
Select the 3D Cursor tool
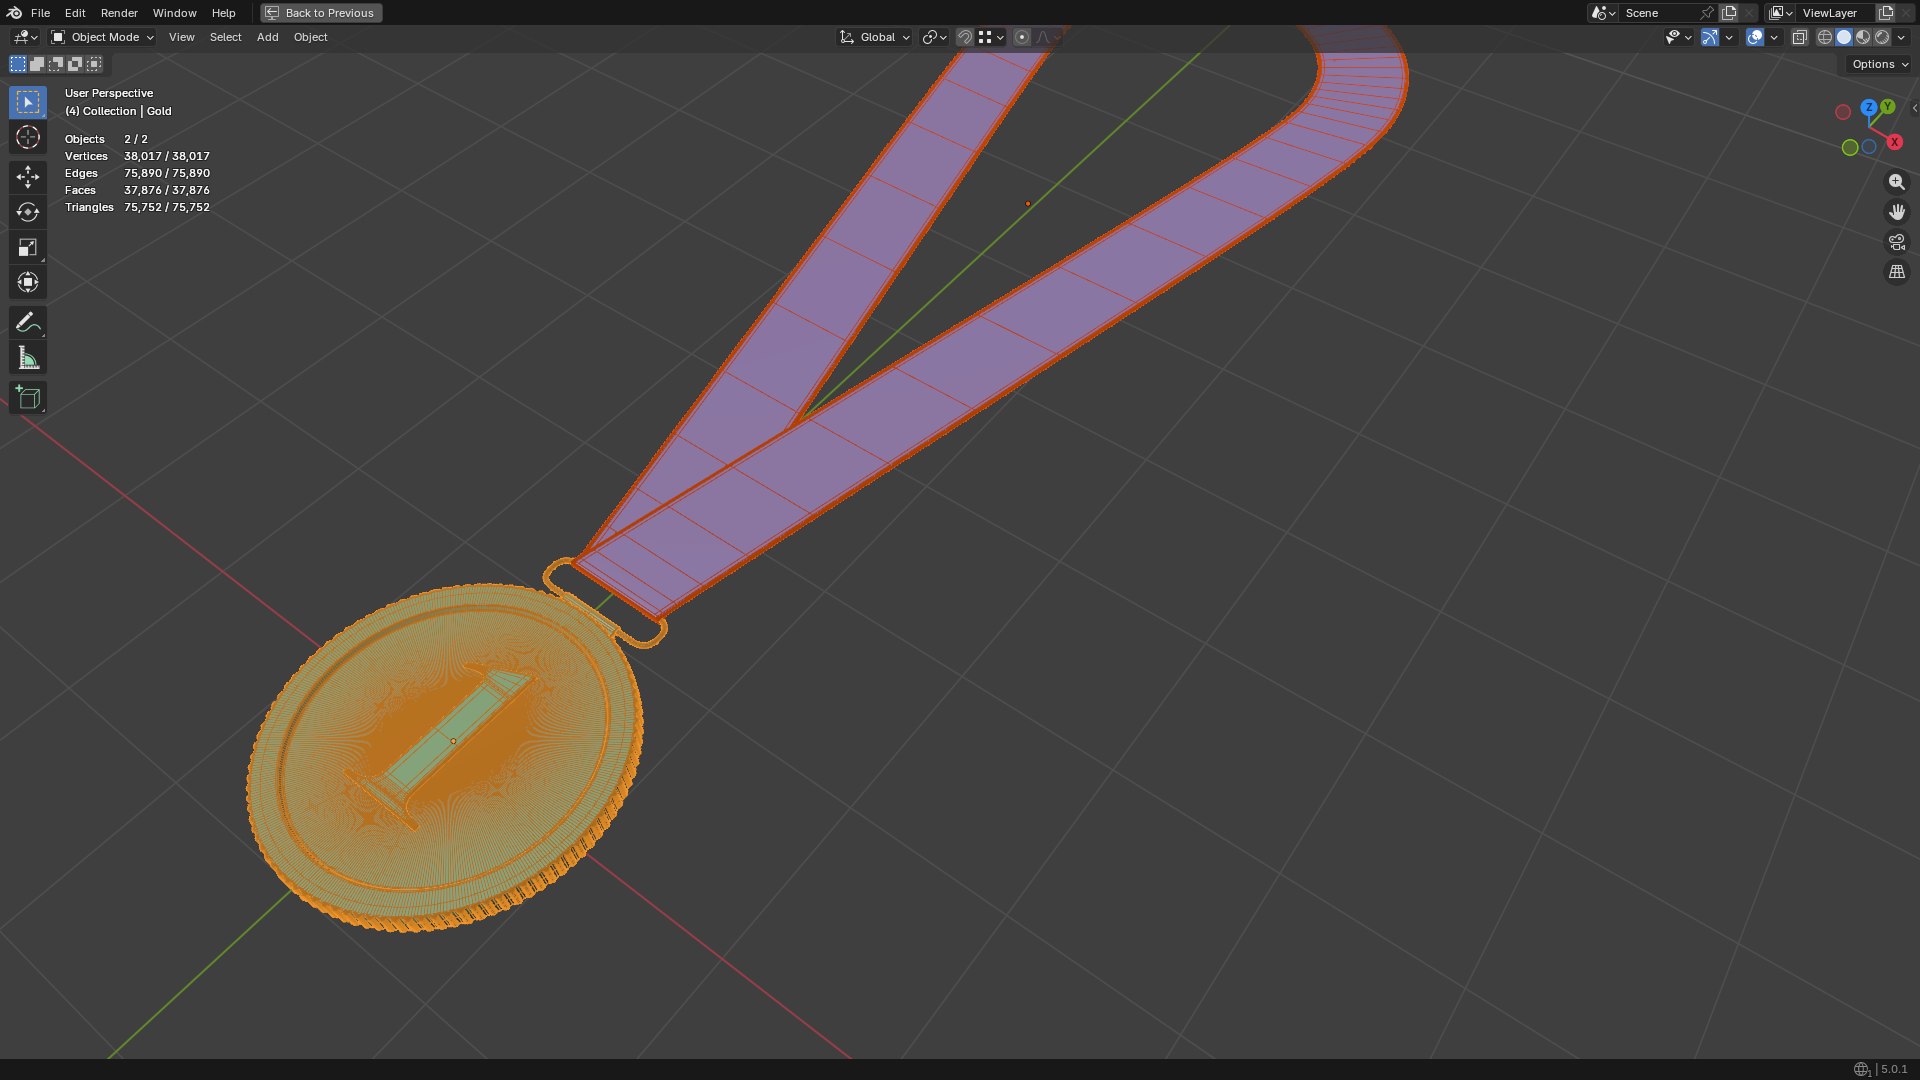pyautogui.click(x=28, y=137)
